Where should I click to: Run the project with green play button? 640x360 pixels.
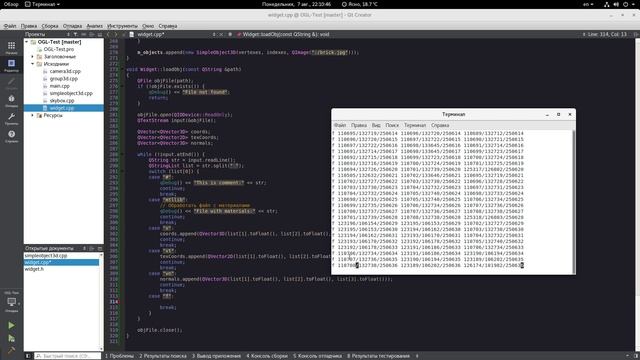[11, 325]
